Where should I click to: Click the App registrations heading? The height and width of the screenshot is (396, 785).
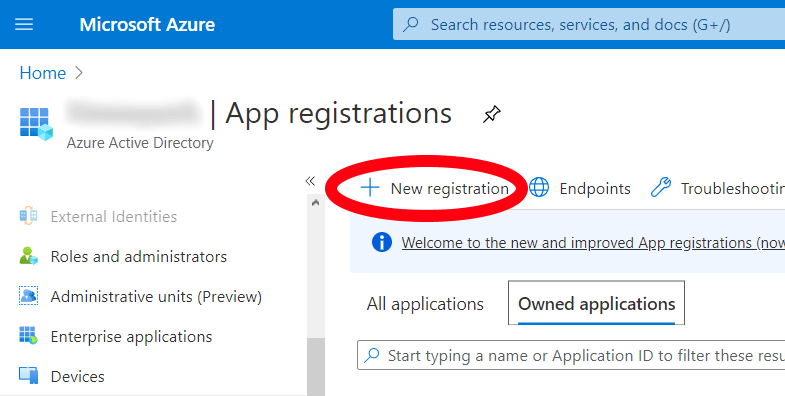[x=338, y=113]
